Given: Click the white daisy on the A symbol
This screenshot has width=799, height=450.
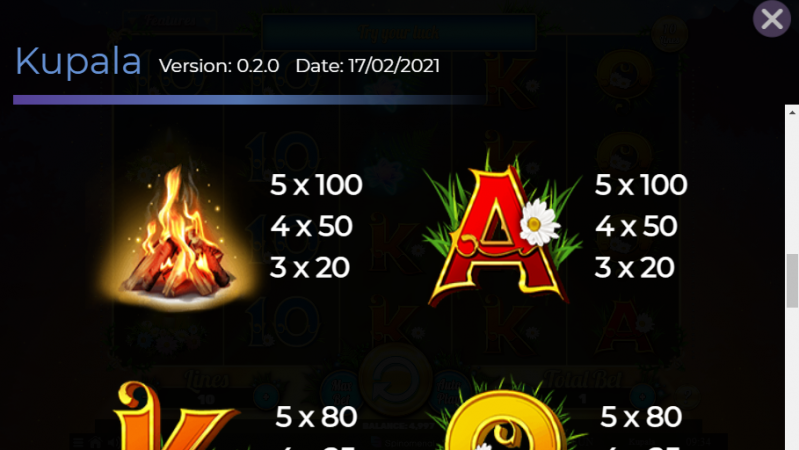Looking at the screenshot, I should 539,222.
